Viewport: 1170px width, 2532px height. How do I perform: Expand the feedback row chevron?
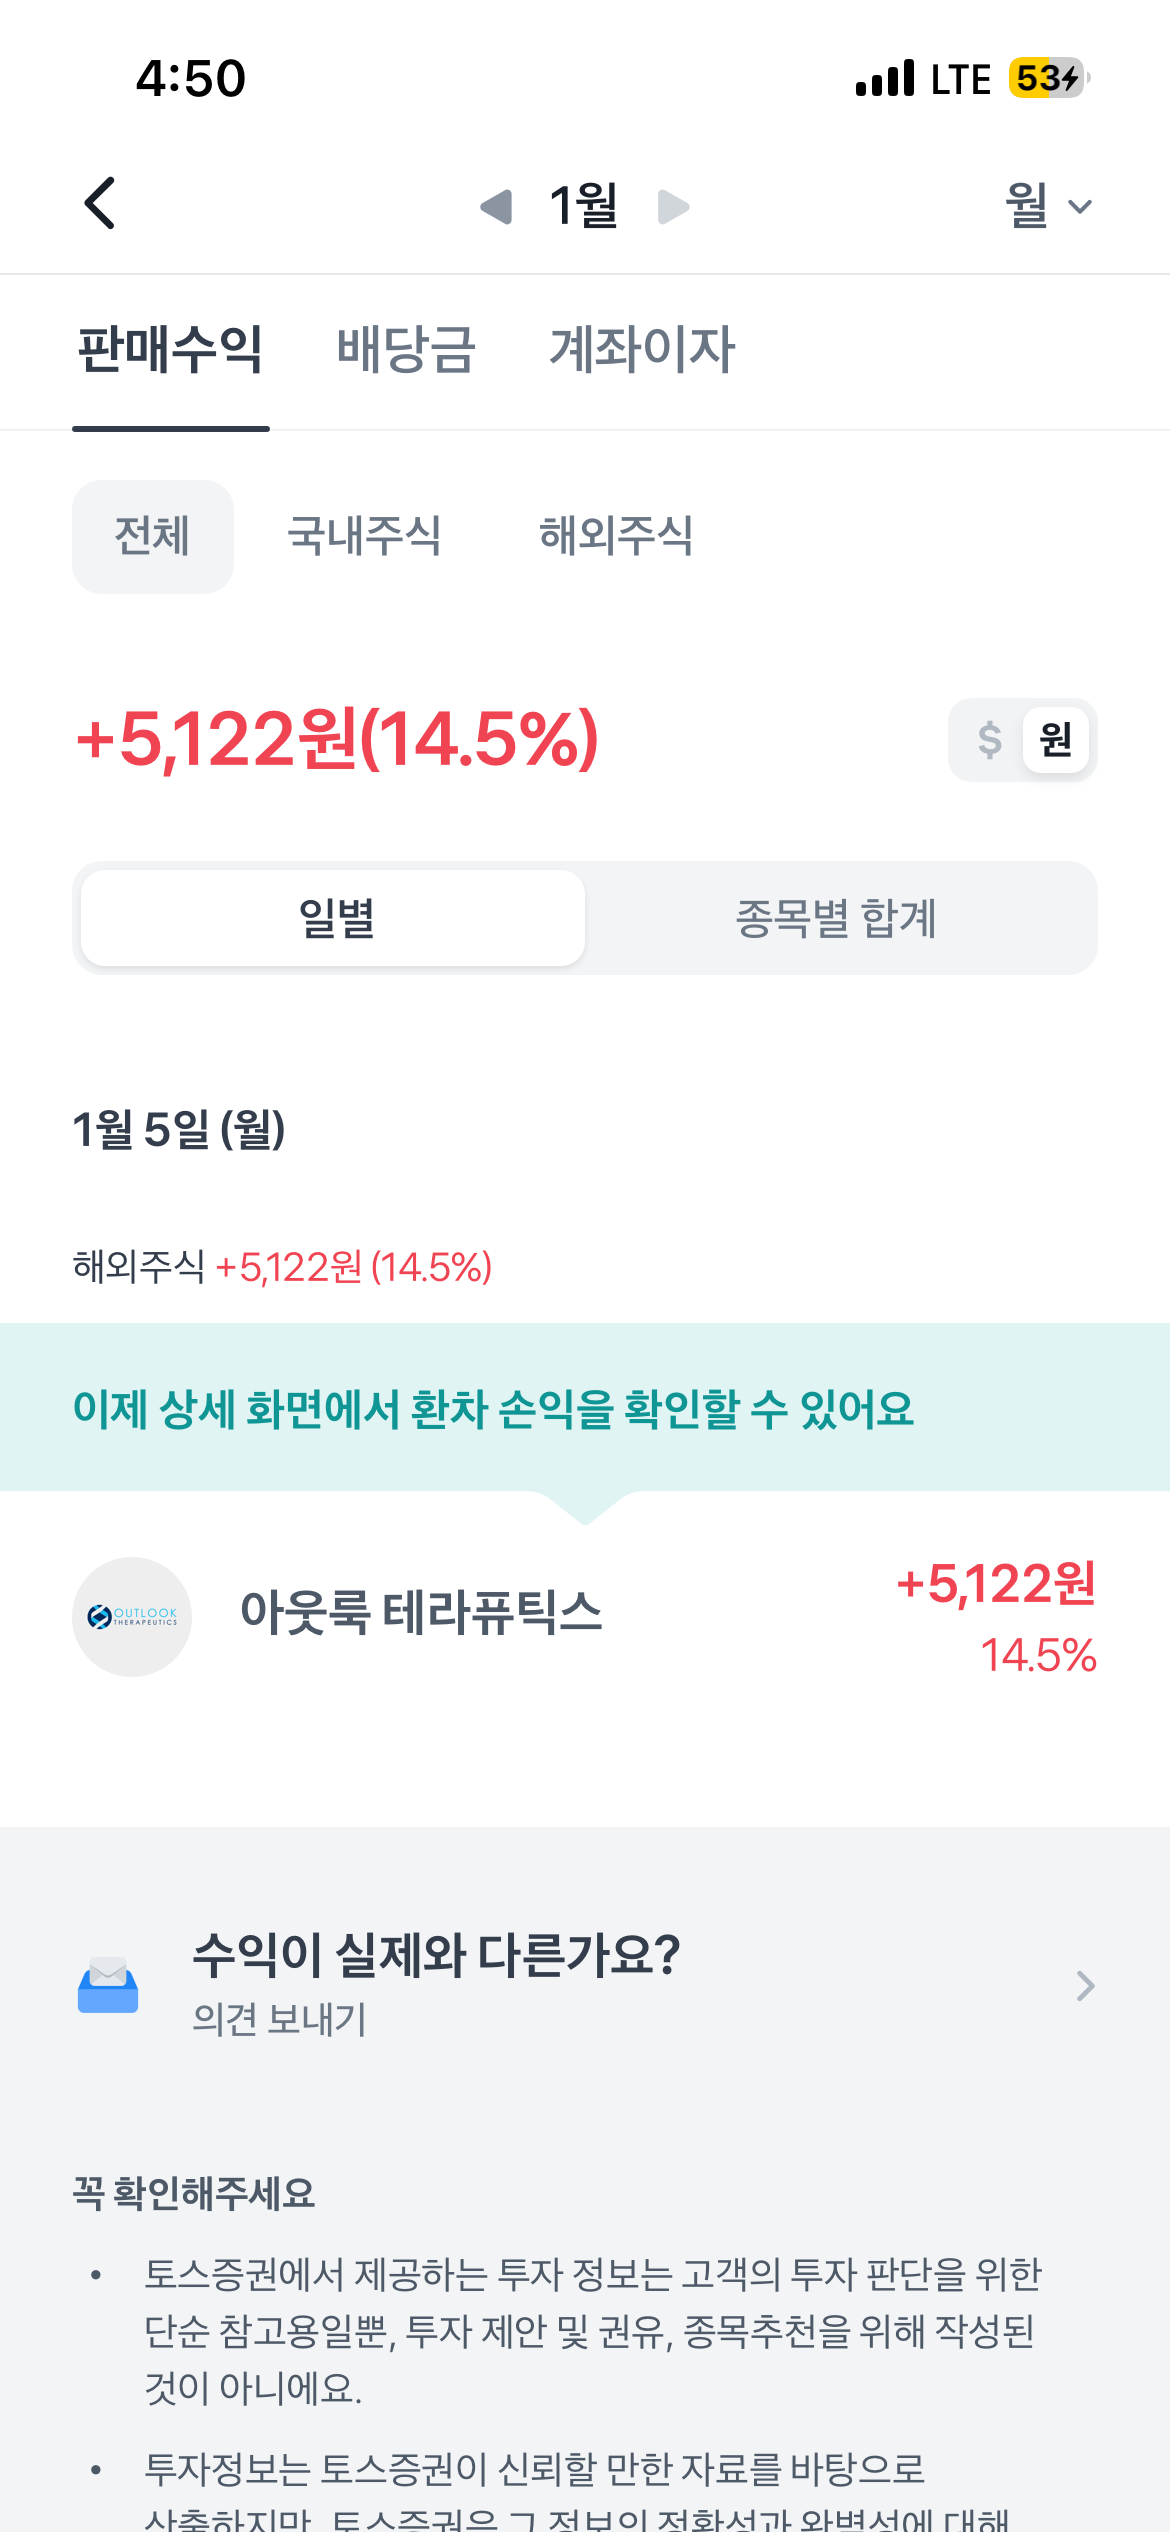click(x=1085, y=1986)
